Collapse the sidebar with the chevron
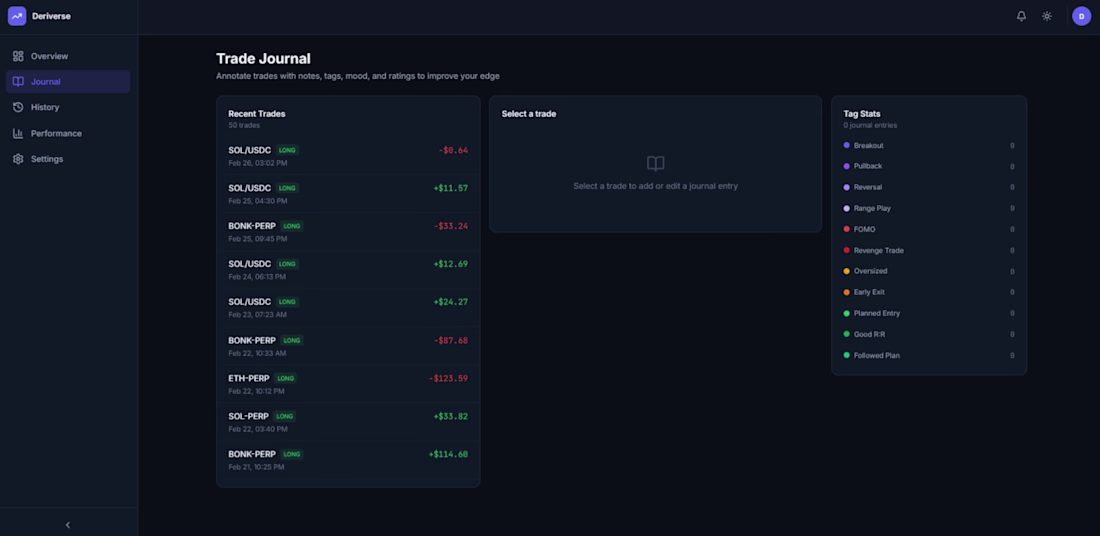The width and height of the screenshot is (1100, 536). point(68,525)
